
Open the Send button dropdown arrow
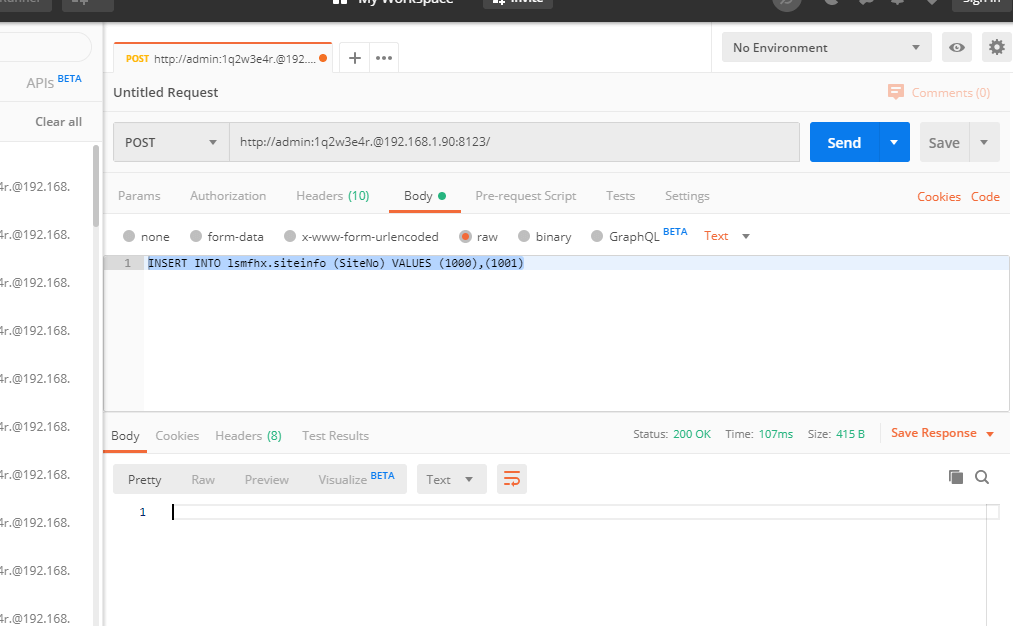click(894, 142)
